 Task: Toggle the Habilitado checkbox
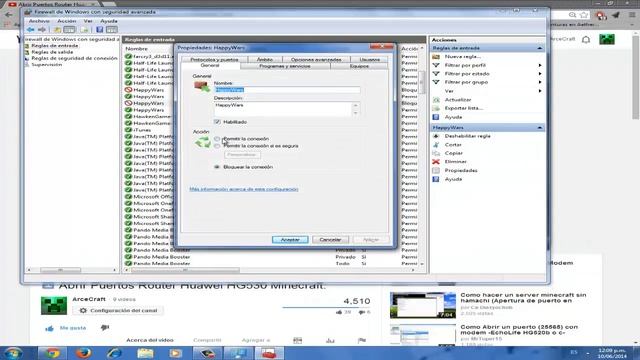pos(217,122)
